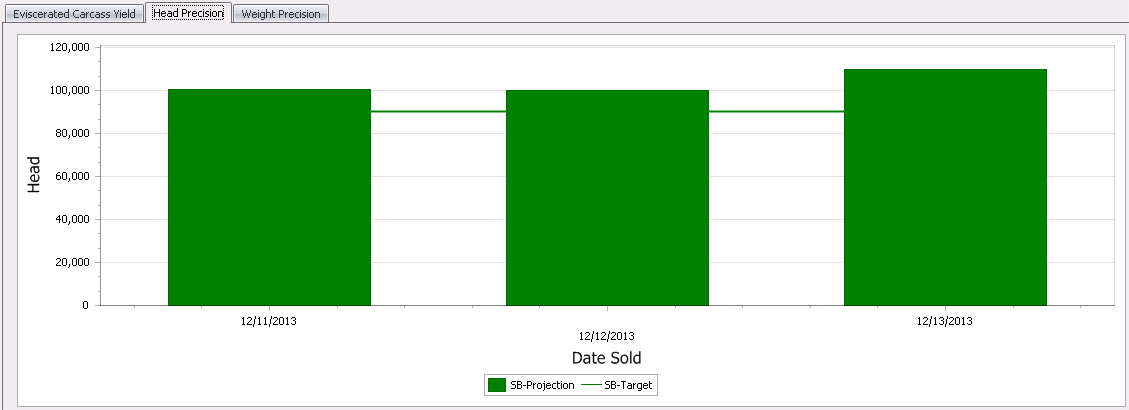Click the 12/11/2013 projection bar
1129x410 pixels.
tap(269, 197)
